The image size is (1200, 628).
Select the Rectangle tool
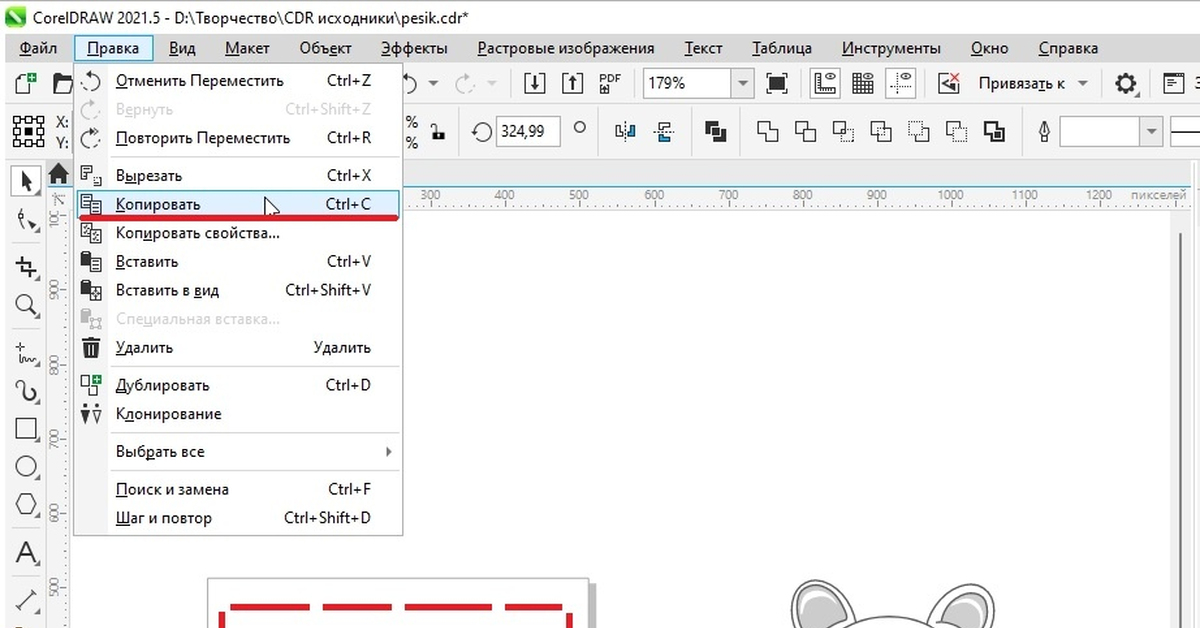pos(25,429)
